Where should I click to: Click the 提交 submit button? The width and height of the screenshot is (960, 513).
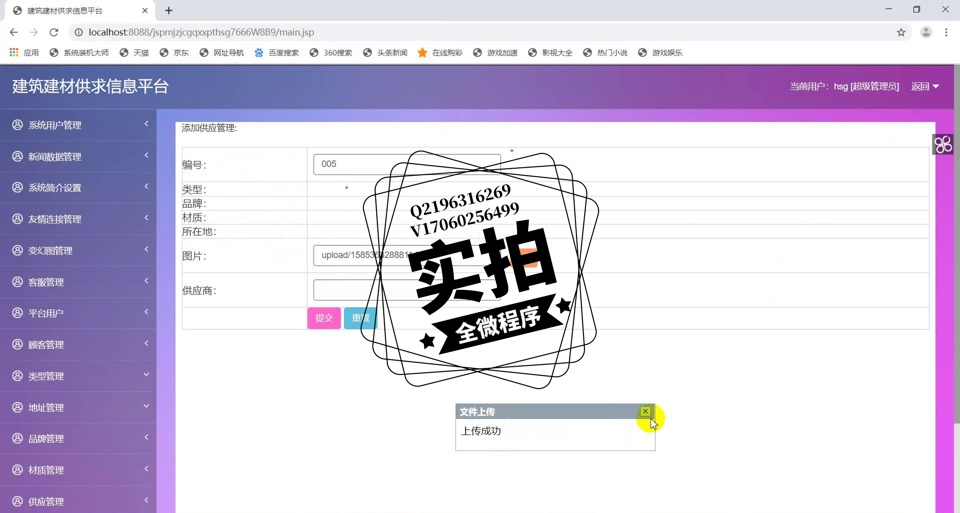(x=324, y=318)
